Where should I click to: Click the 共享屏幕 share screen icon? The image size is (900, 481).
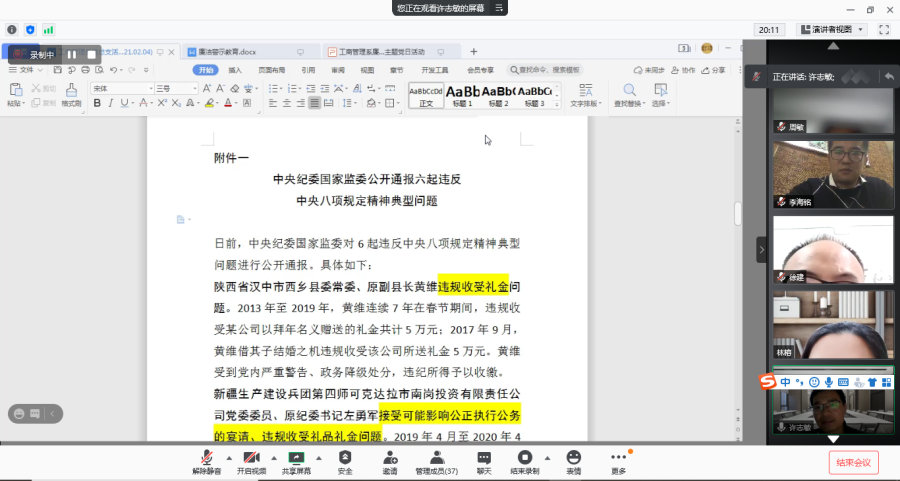[x=296, y=460]
